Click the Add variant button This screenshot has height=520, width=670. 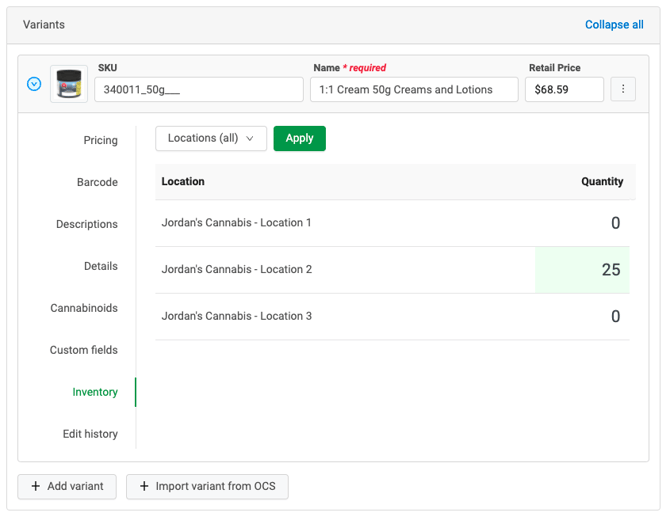tap(67, 486)
